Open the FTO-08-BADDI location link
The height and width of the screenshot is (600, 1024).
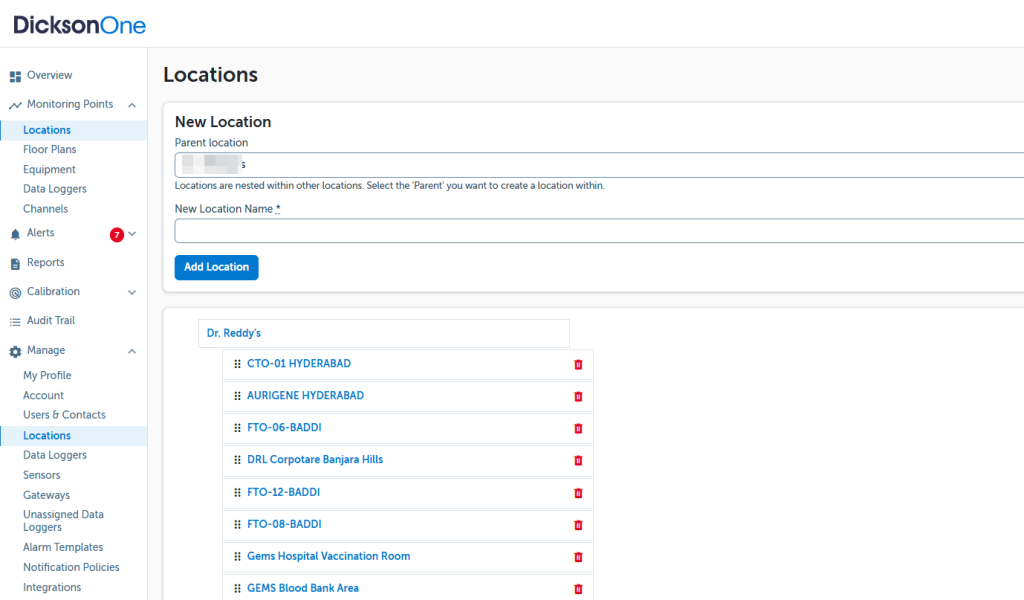(x=284, y=525)
